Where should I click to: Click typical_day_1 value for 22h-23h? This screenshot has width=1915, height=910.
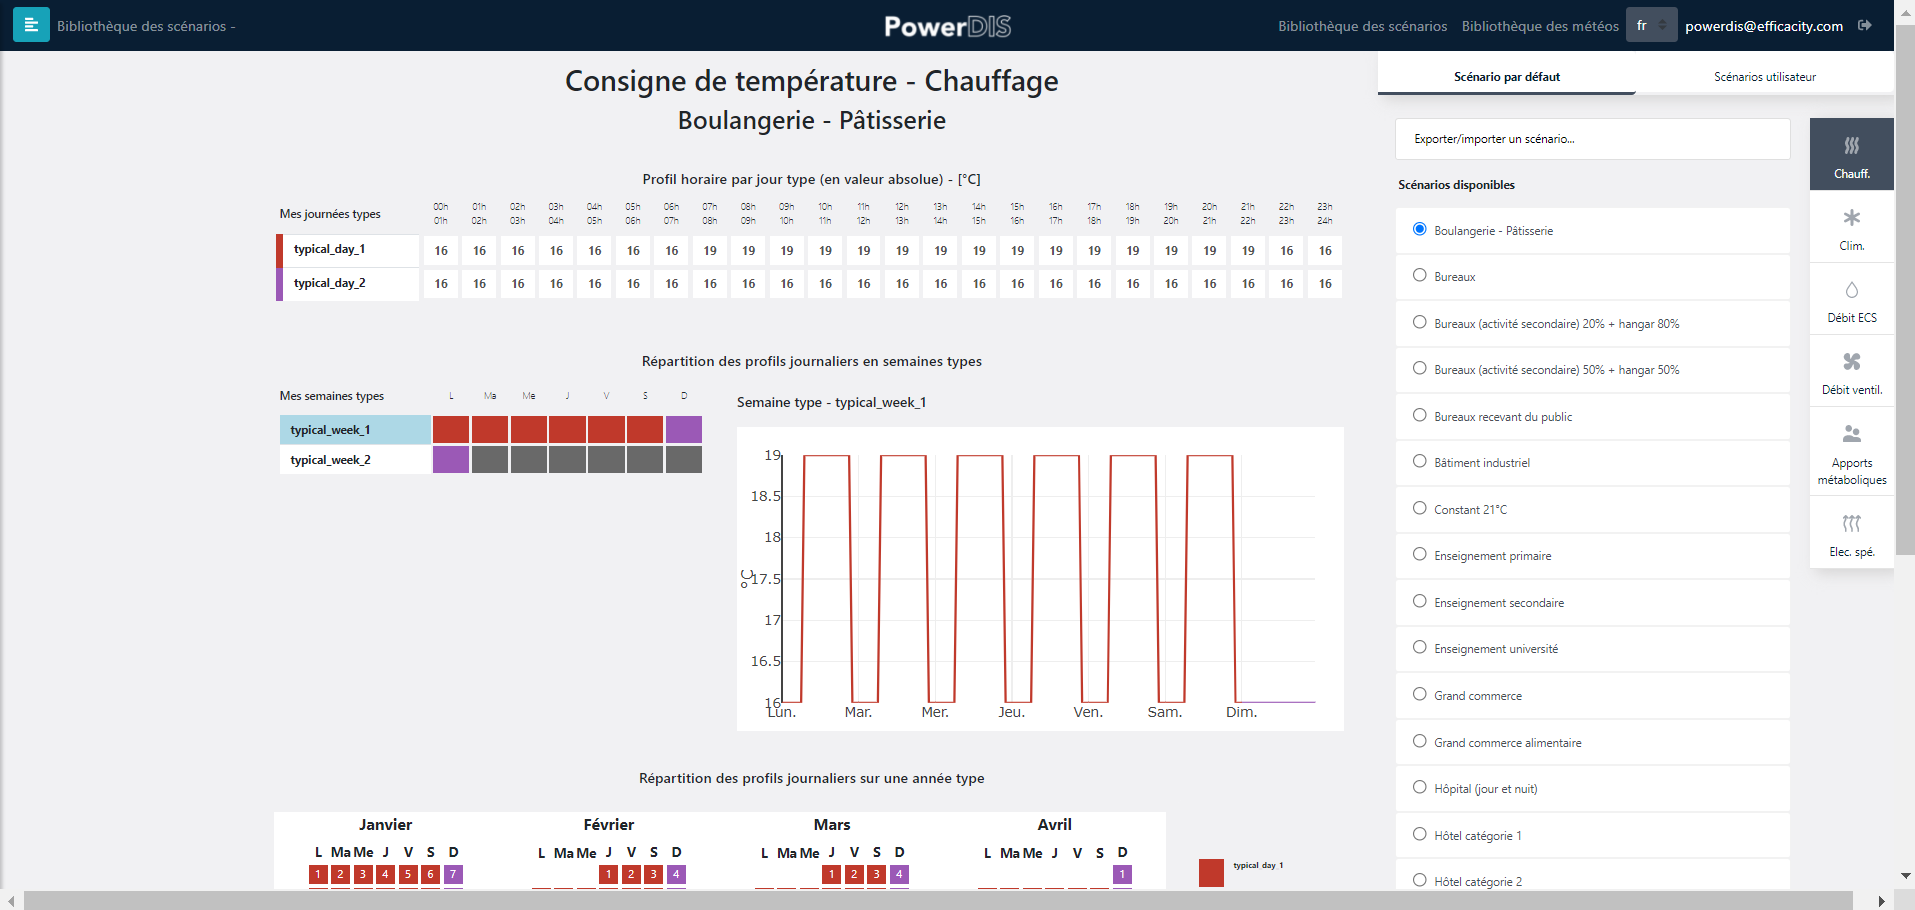[1287, 251]
